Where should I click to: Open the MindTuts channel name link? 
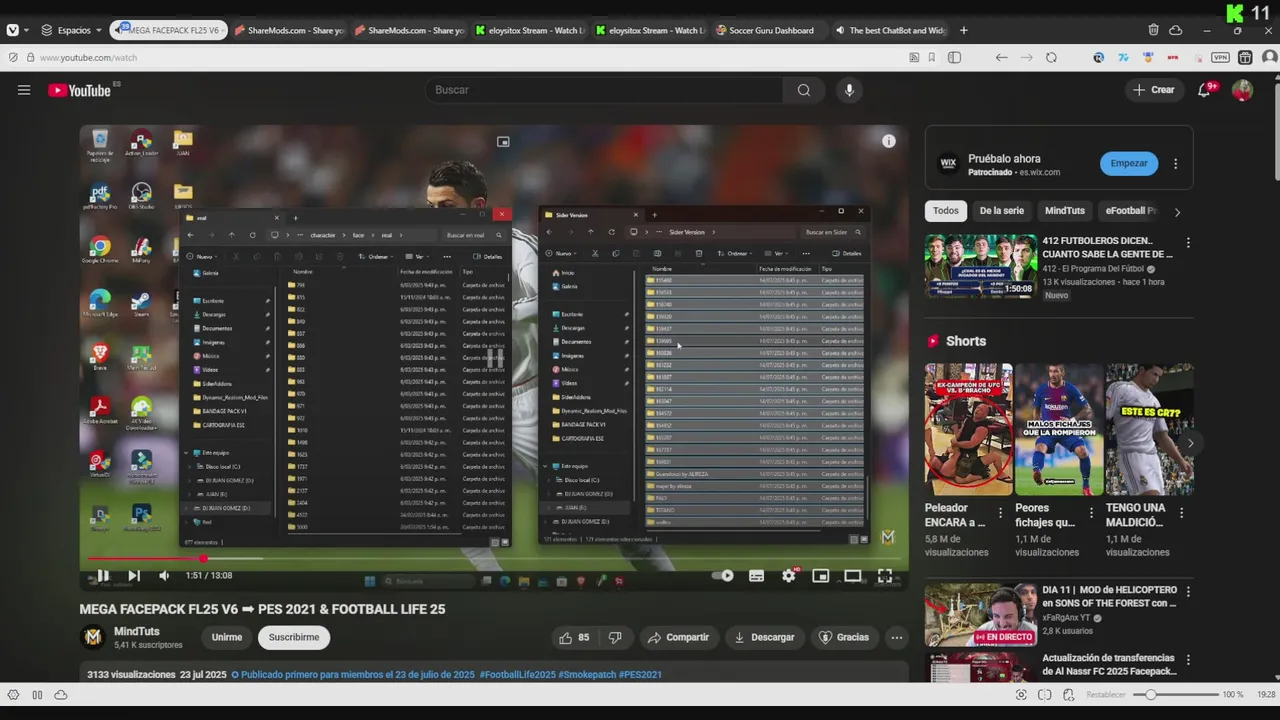coord(138,631)
